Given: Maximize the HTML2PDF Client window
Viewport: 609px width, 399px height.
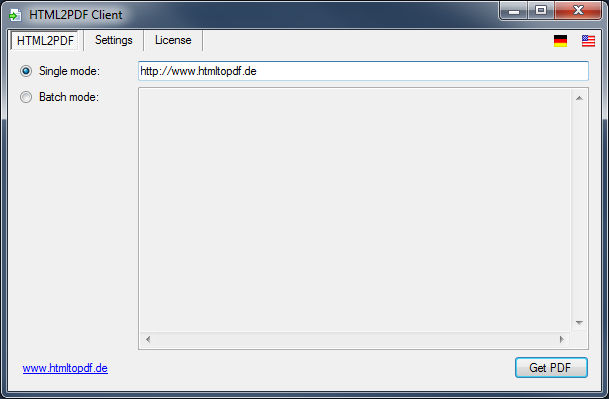Looking at the screenshot, I should coord(541,11).
